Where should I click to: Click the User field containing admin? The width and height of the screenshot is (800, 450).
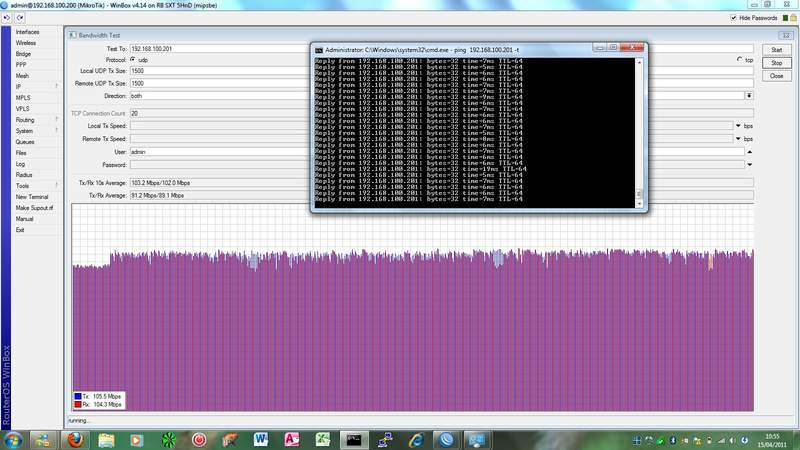[220, 152]
